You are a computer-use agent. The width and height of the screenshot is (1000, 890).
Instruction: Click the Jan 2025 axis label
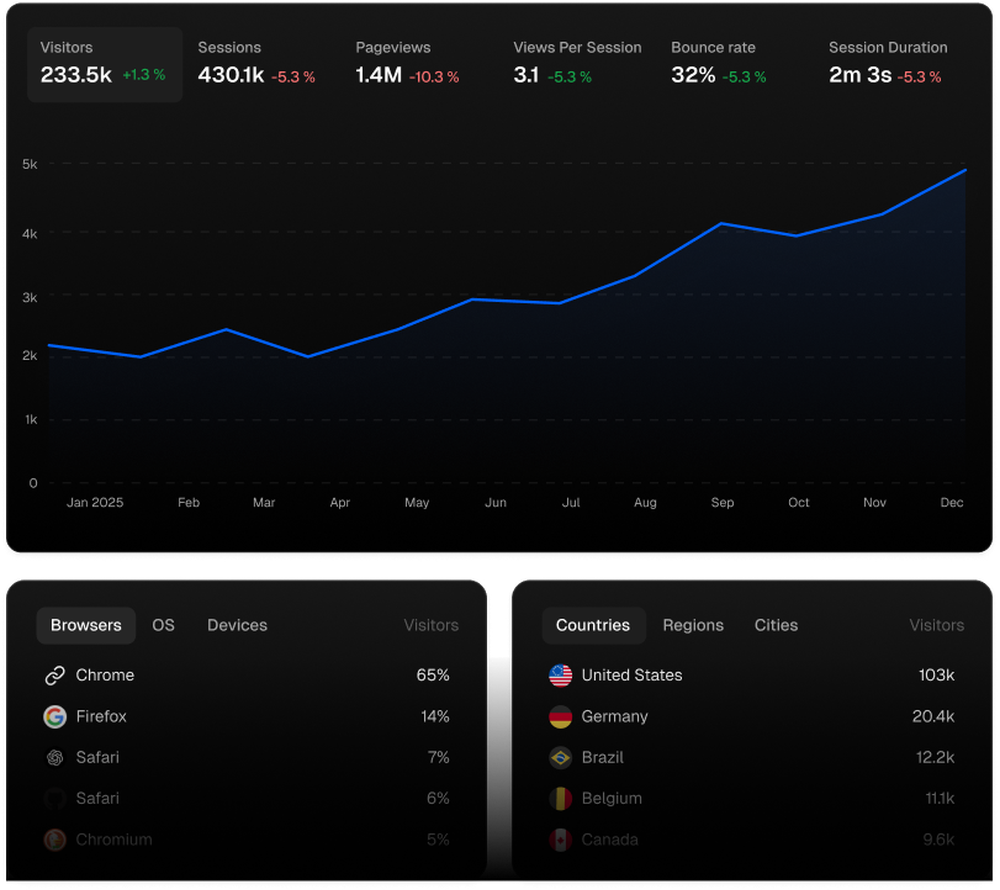(95, 503)
